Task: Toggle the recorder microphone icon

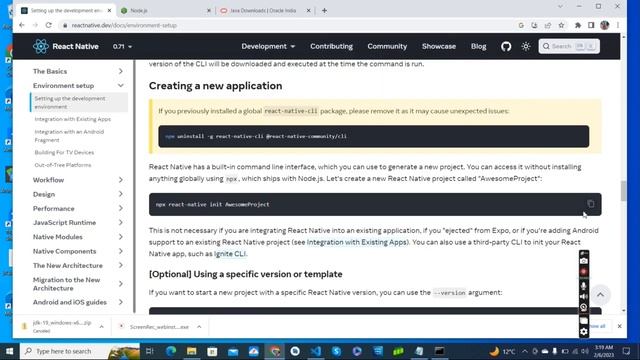Action: (x=584, y=286)
